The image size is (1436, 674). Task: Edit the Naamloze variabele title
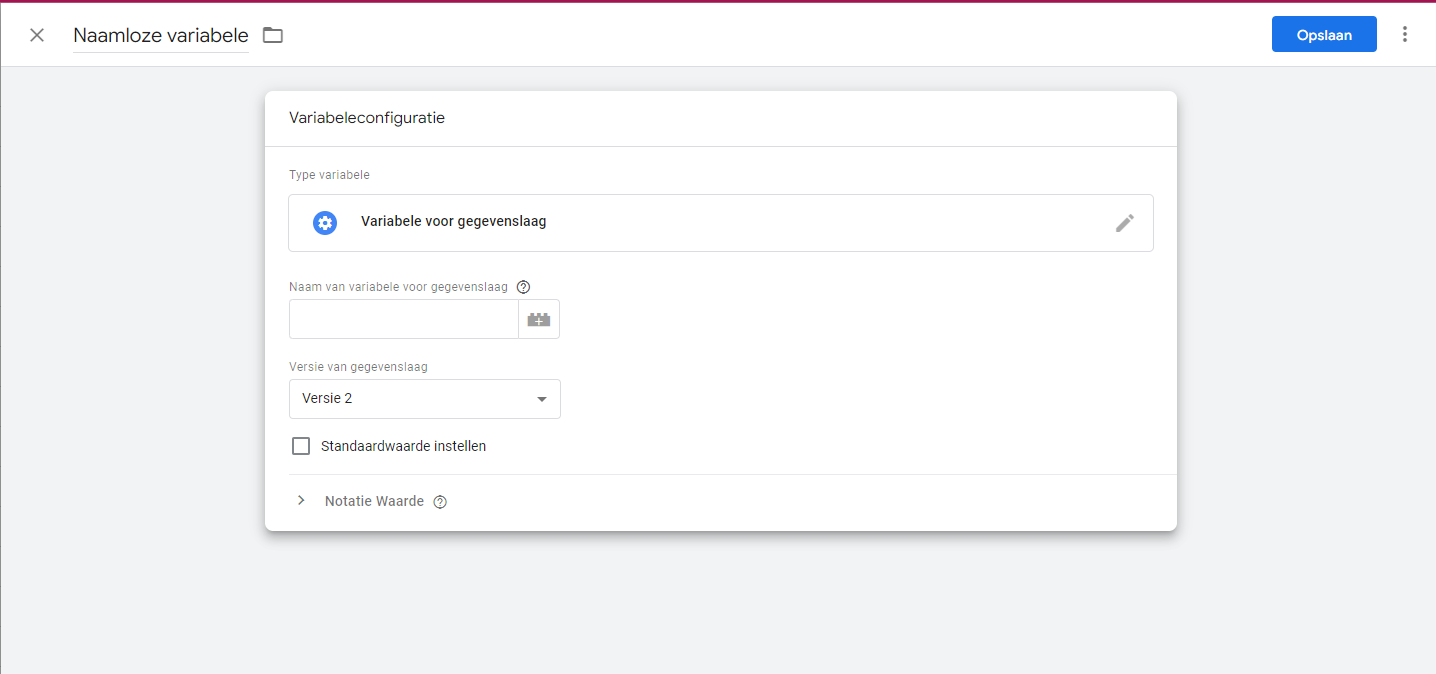point(161,36)
